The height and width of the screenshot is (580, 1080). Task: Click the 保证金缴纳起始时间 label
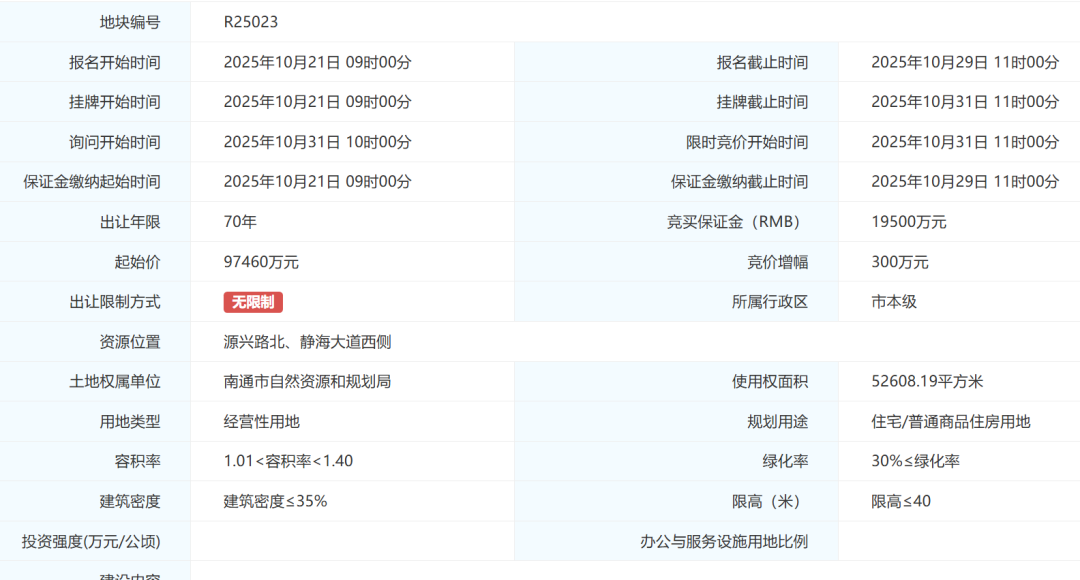tap(92, 182)
